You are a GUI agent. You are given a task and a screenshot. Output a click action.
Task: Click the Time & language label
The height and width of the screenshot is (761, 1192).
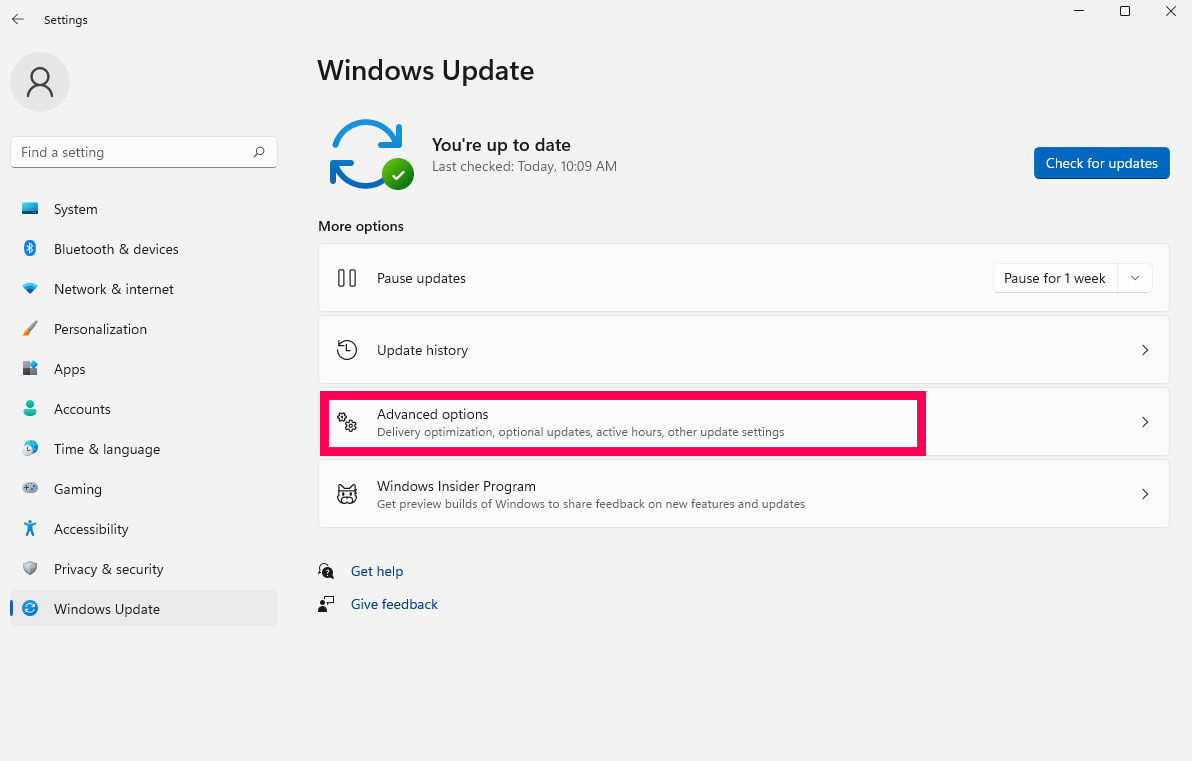click(x=107, y=449)
